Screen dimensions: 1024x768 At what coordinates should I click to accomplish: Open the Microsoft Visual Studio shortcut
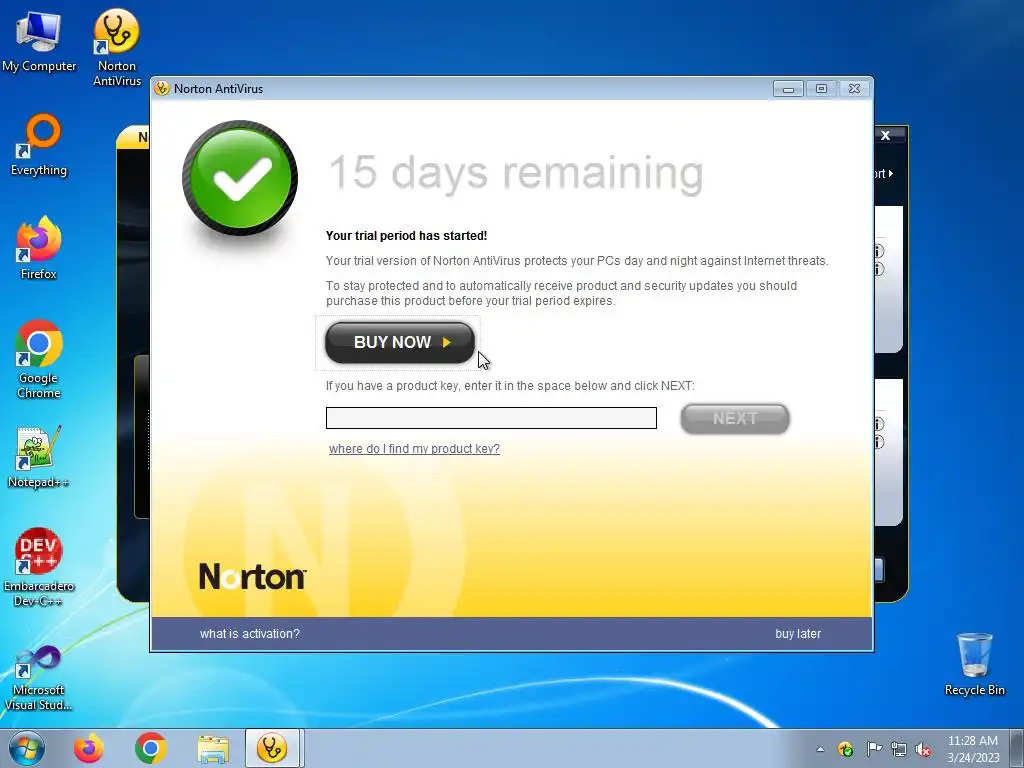(x=39, y=677)
